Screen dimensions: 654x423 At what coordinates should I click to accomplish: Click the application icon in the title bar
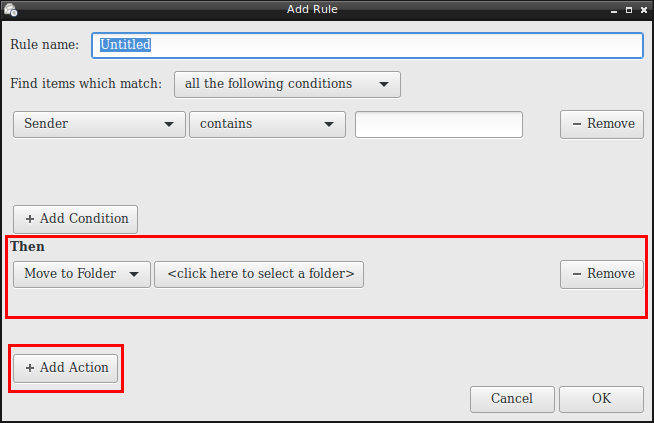tap(10, 10)
